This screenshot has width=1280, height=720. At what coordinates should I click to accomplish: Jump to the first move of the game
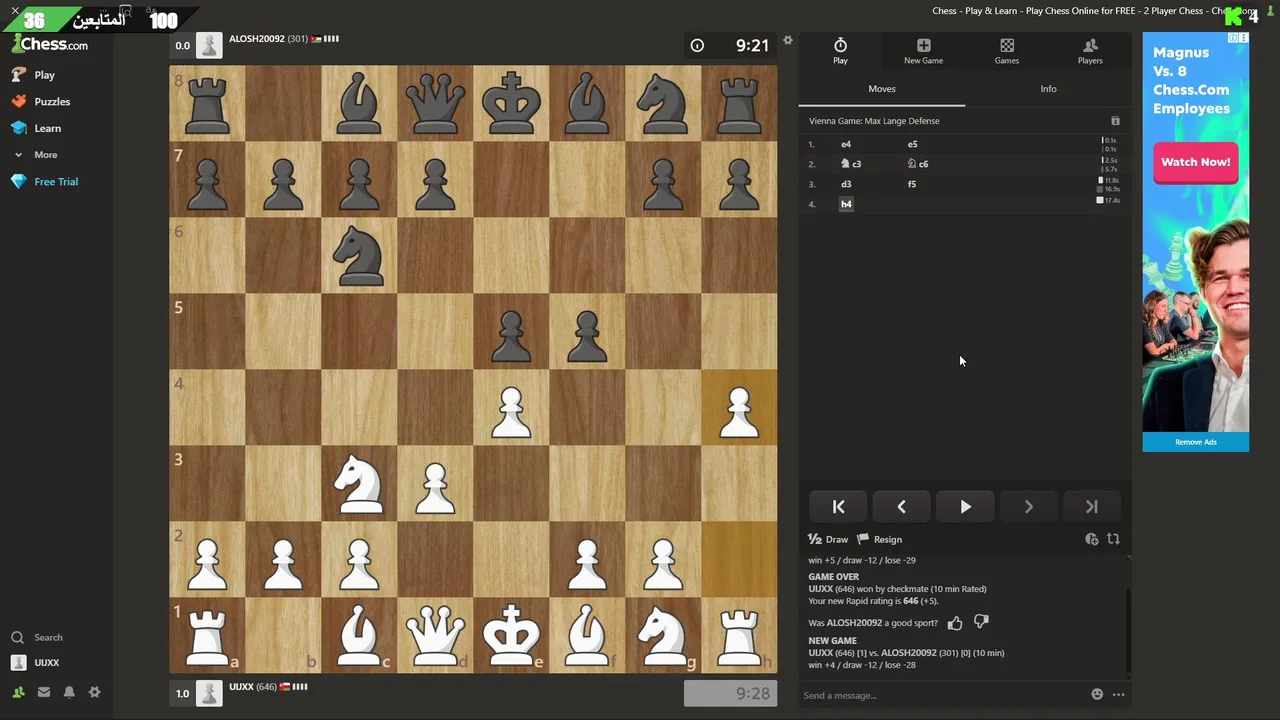pos(839,507)
